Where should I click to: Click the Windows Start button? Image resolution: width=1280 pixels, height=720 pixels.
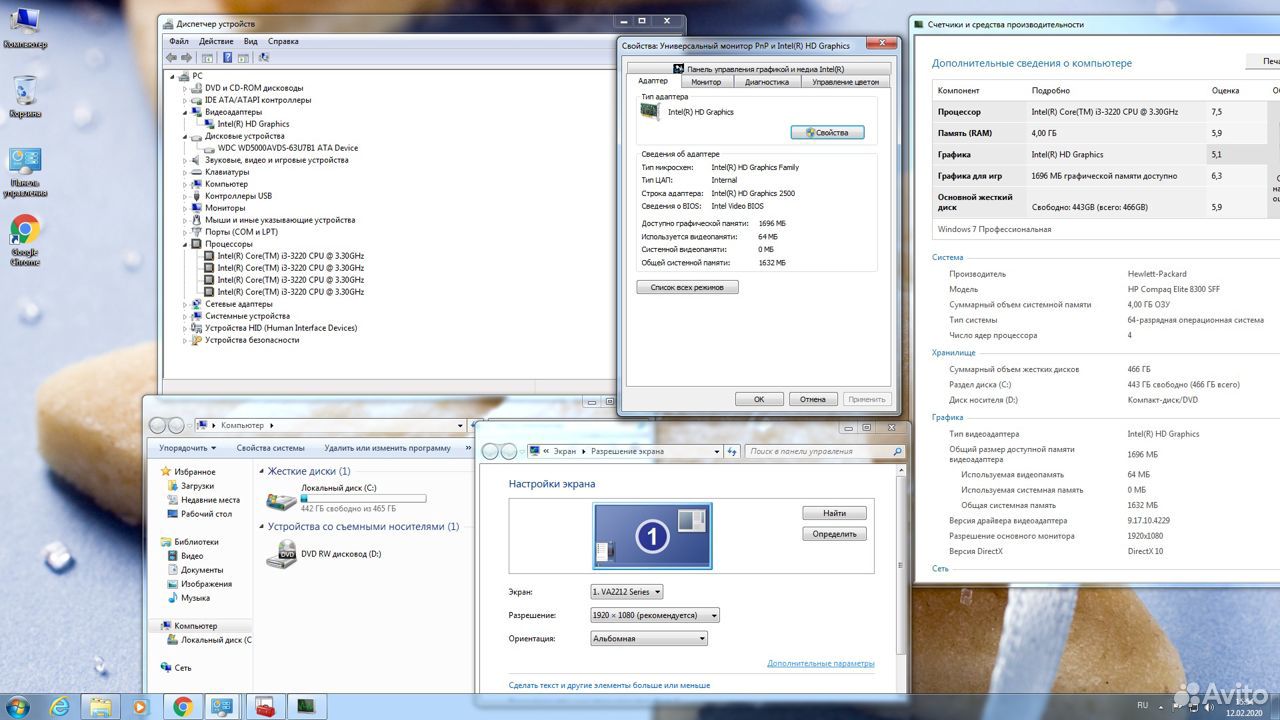tap(16, 707)
